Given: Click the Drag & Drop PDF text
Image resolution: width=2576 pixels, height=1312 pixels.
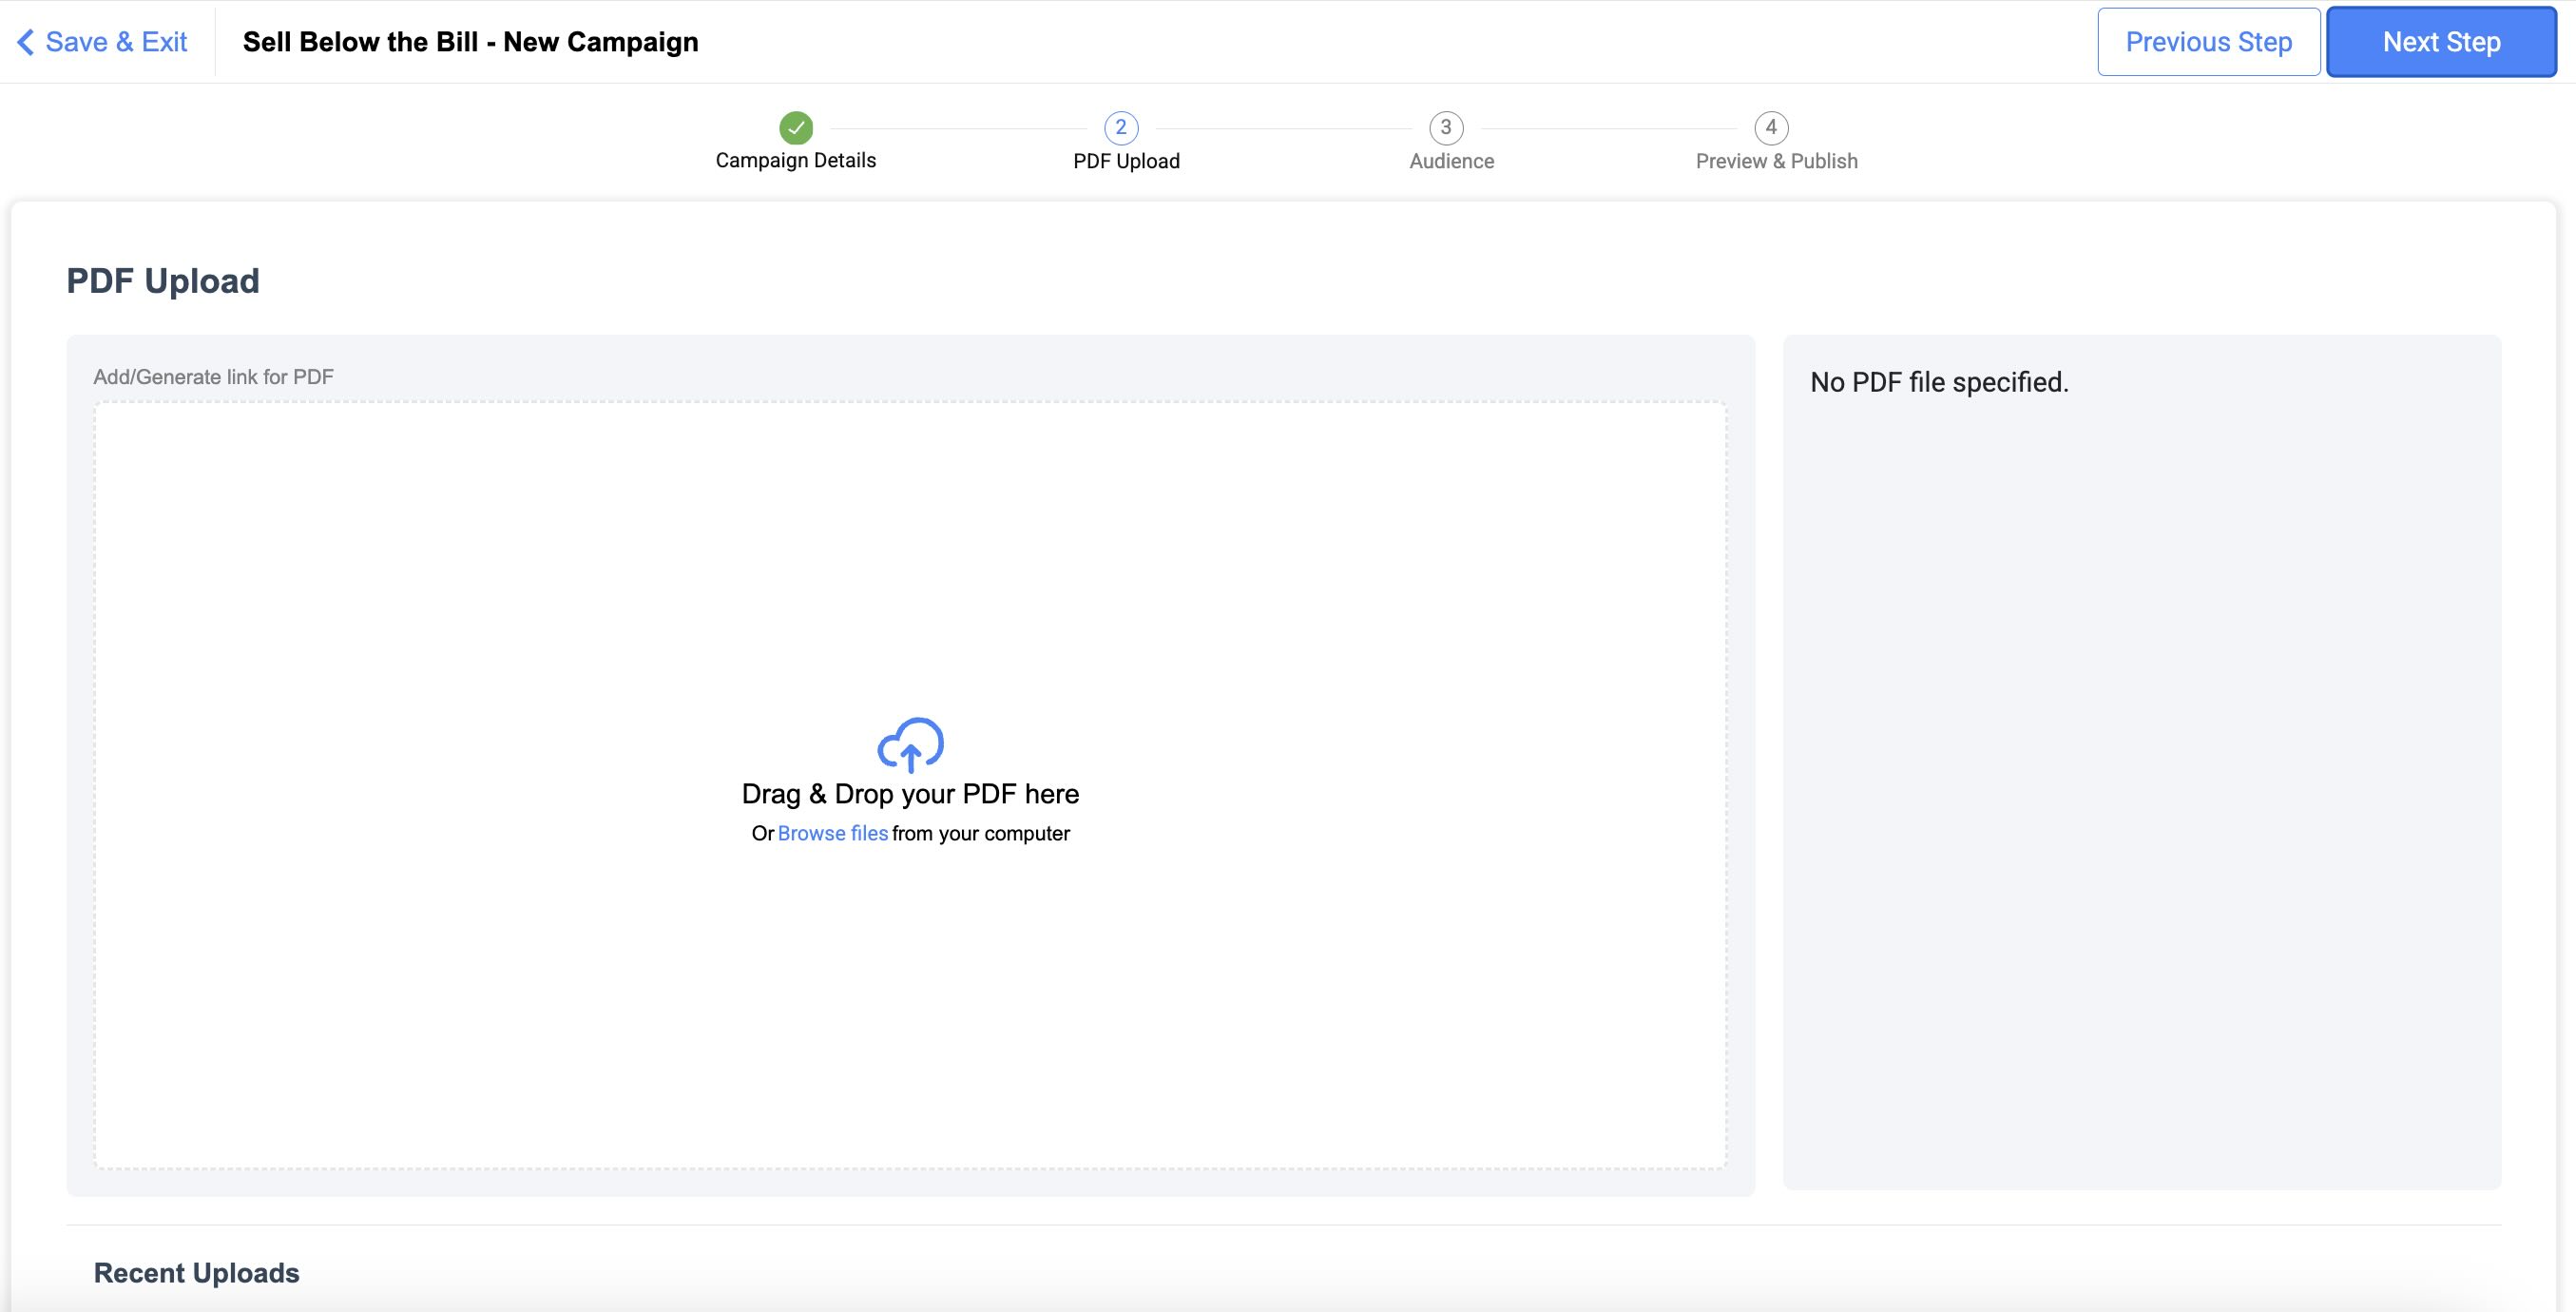Looking at the screenshot, I should coord(910,794).
